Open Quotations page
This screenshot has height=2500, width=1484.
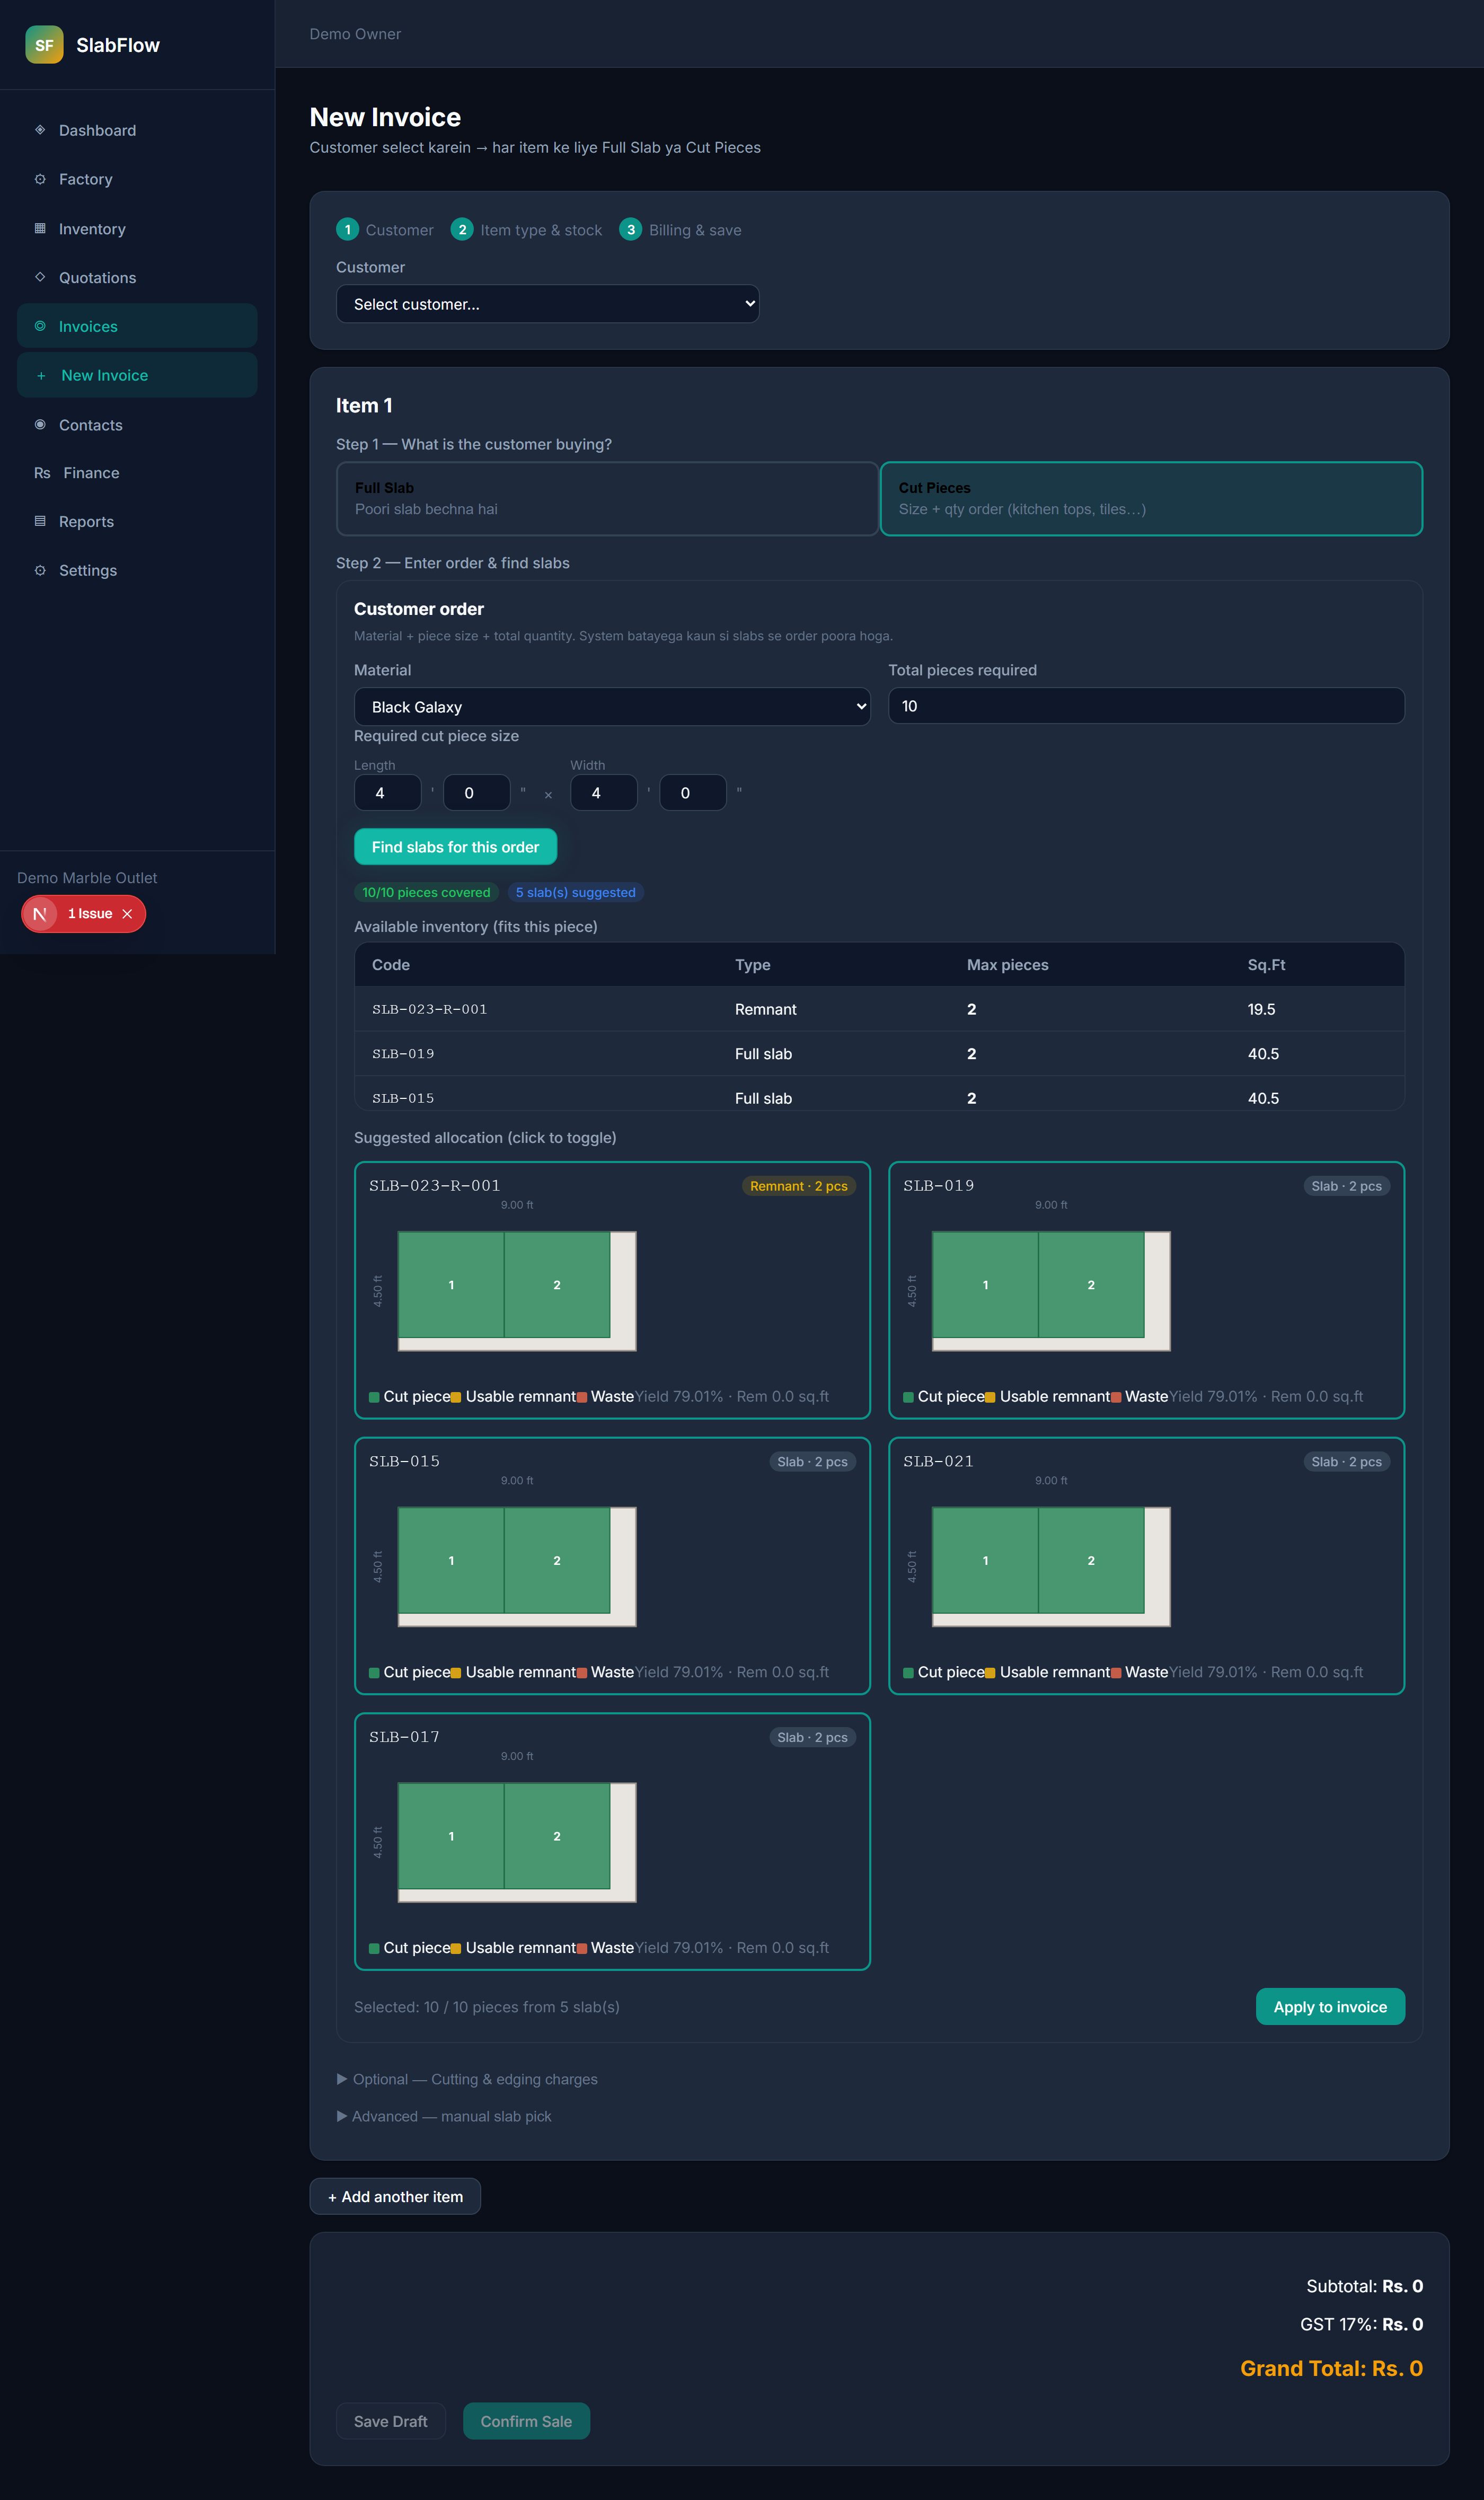click(x=137, y=278)
